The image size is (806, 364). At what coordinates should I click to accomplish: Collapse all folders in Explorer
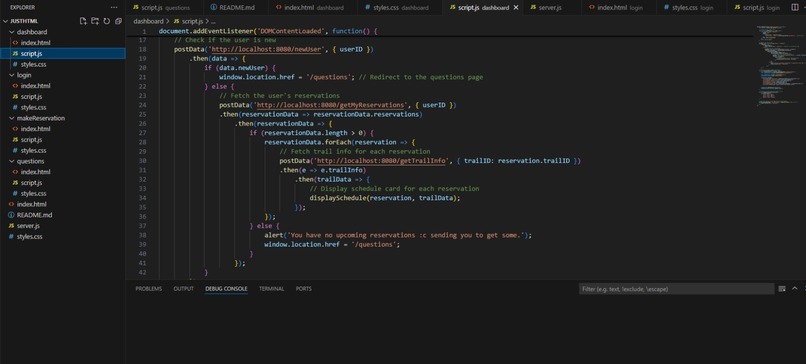[x=119, y=21]
